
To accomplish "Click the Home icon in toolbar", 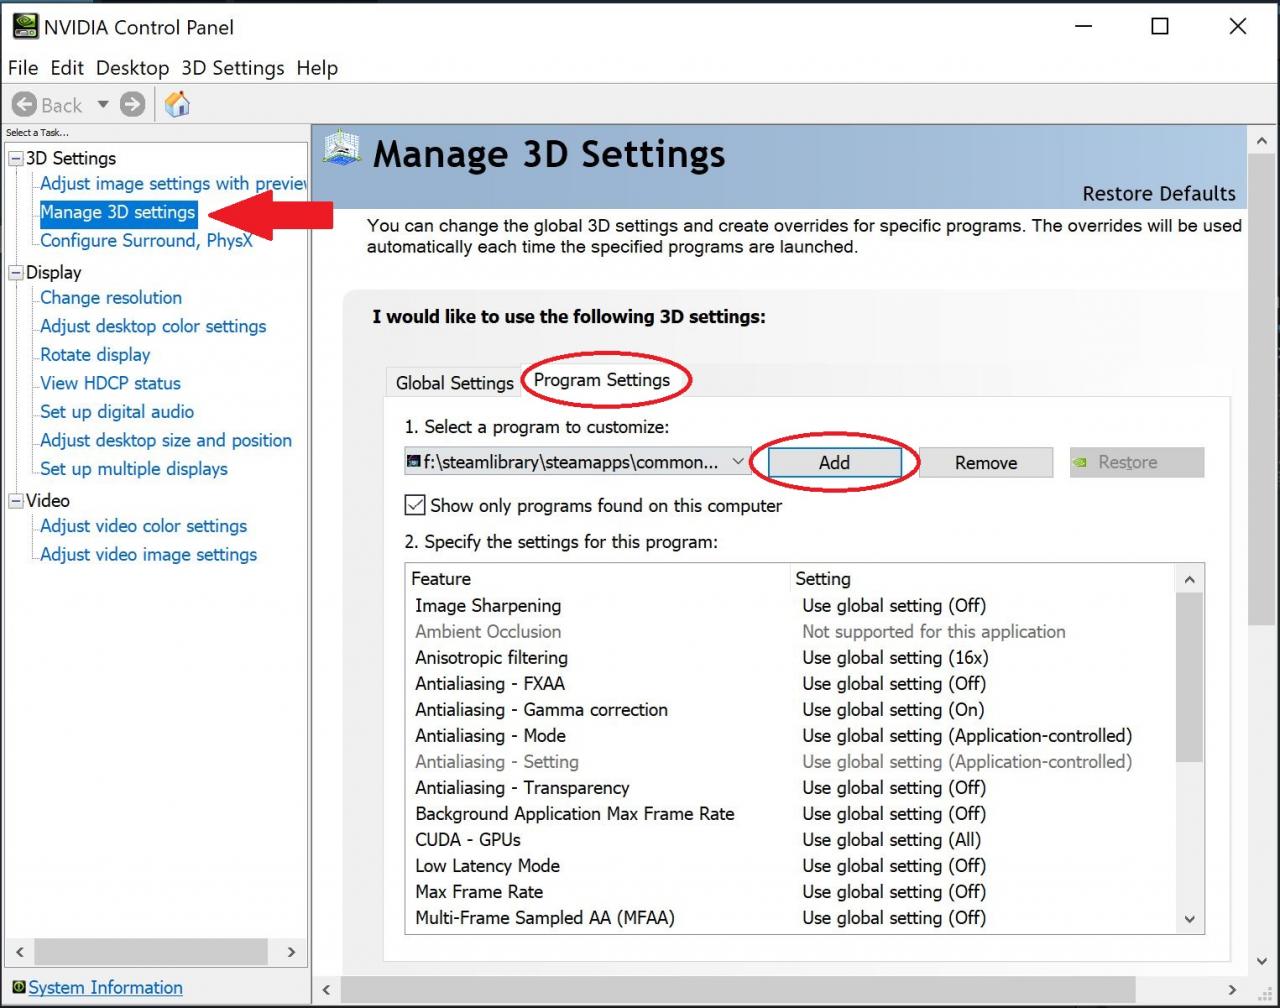I will point(177,104).
